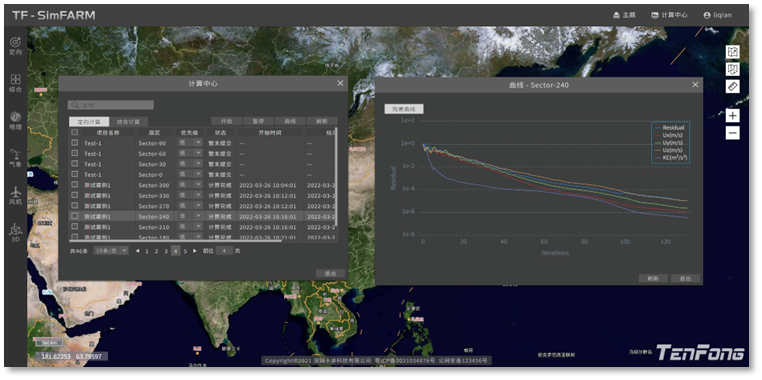Open the 综合 grid icon in sidebar
The width and height of the screenshot is (762, 380).
click(16, 83)
